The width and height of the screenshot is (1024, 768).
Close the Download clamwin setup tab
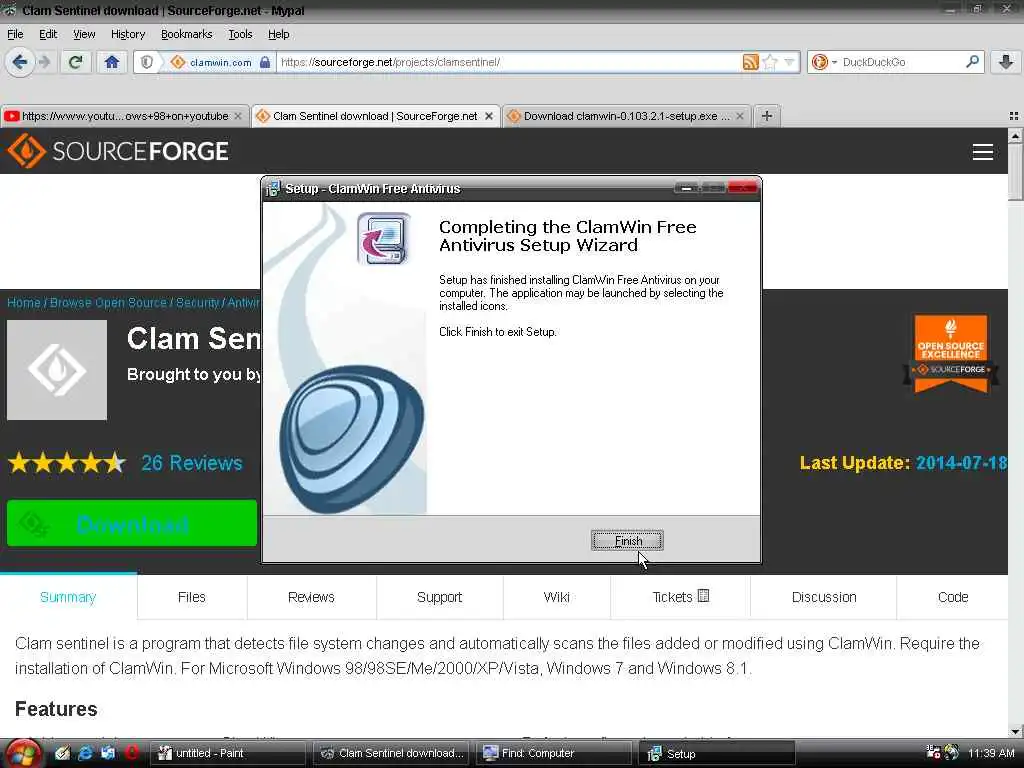point(739,116)
